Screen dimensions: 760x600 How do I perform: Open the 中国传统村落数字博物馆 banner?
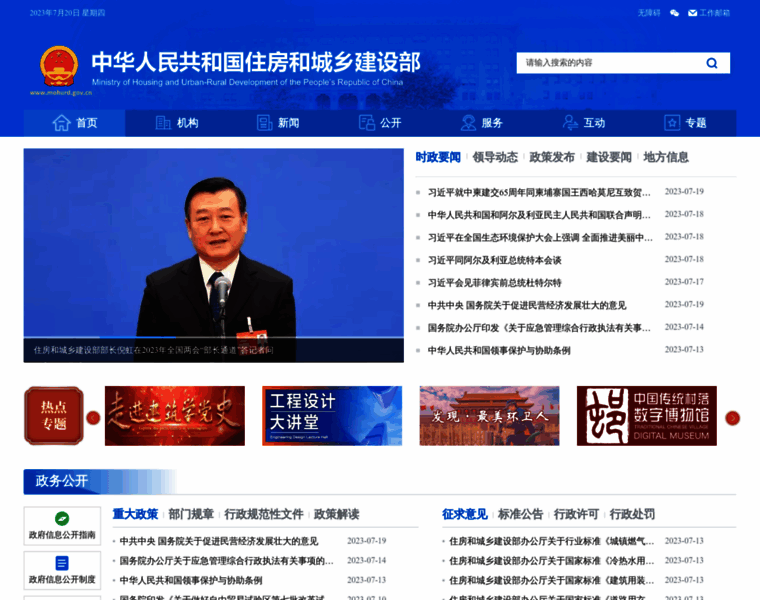coord(647,416)
